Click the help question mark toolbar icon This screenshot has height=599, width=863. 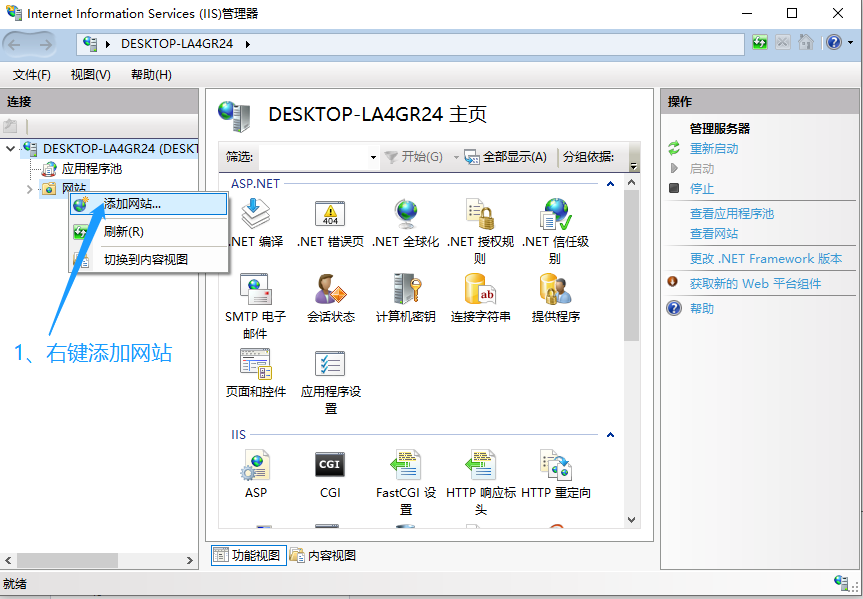(x=834, y=43)
